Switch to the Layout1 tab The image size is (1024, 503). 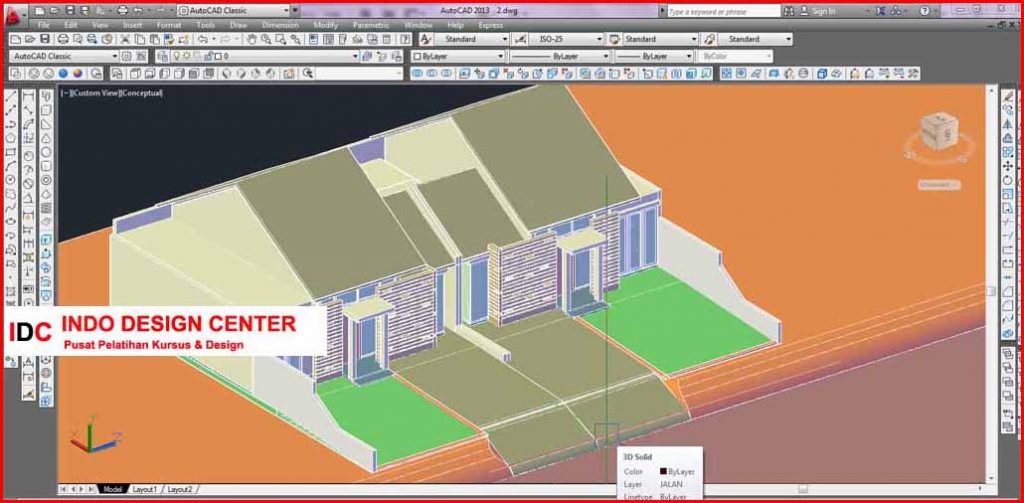pos(144,489)
